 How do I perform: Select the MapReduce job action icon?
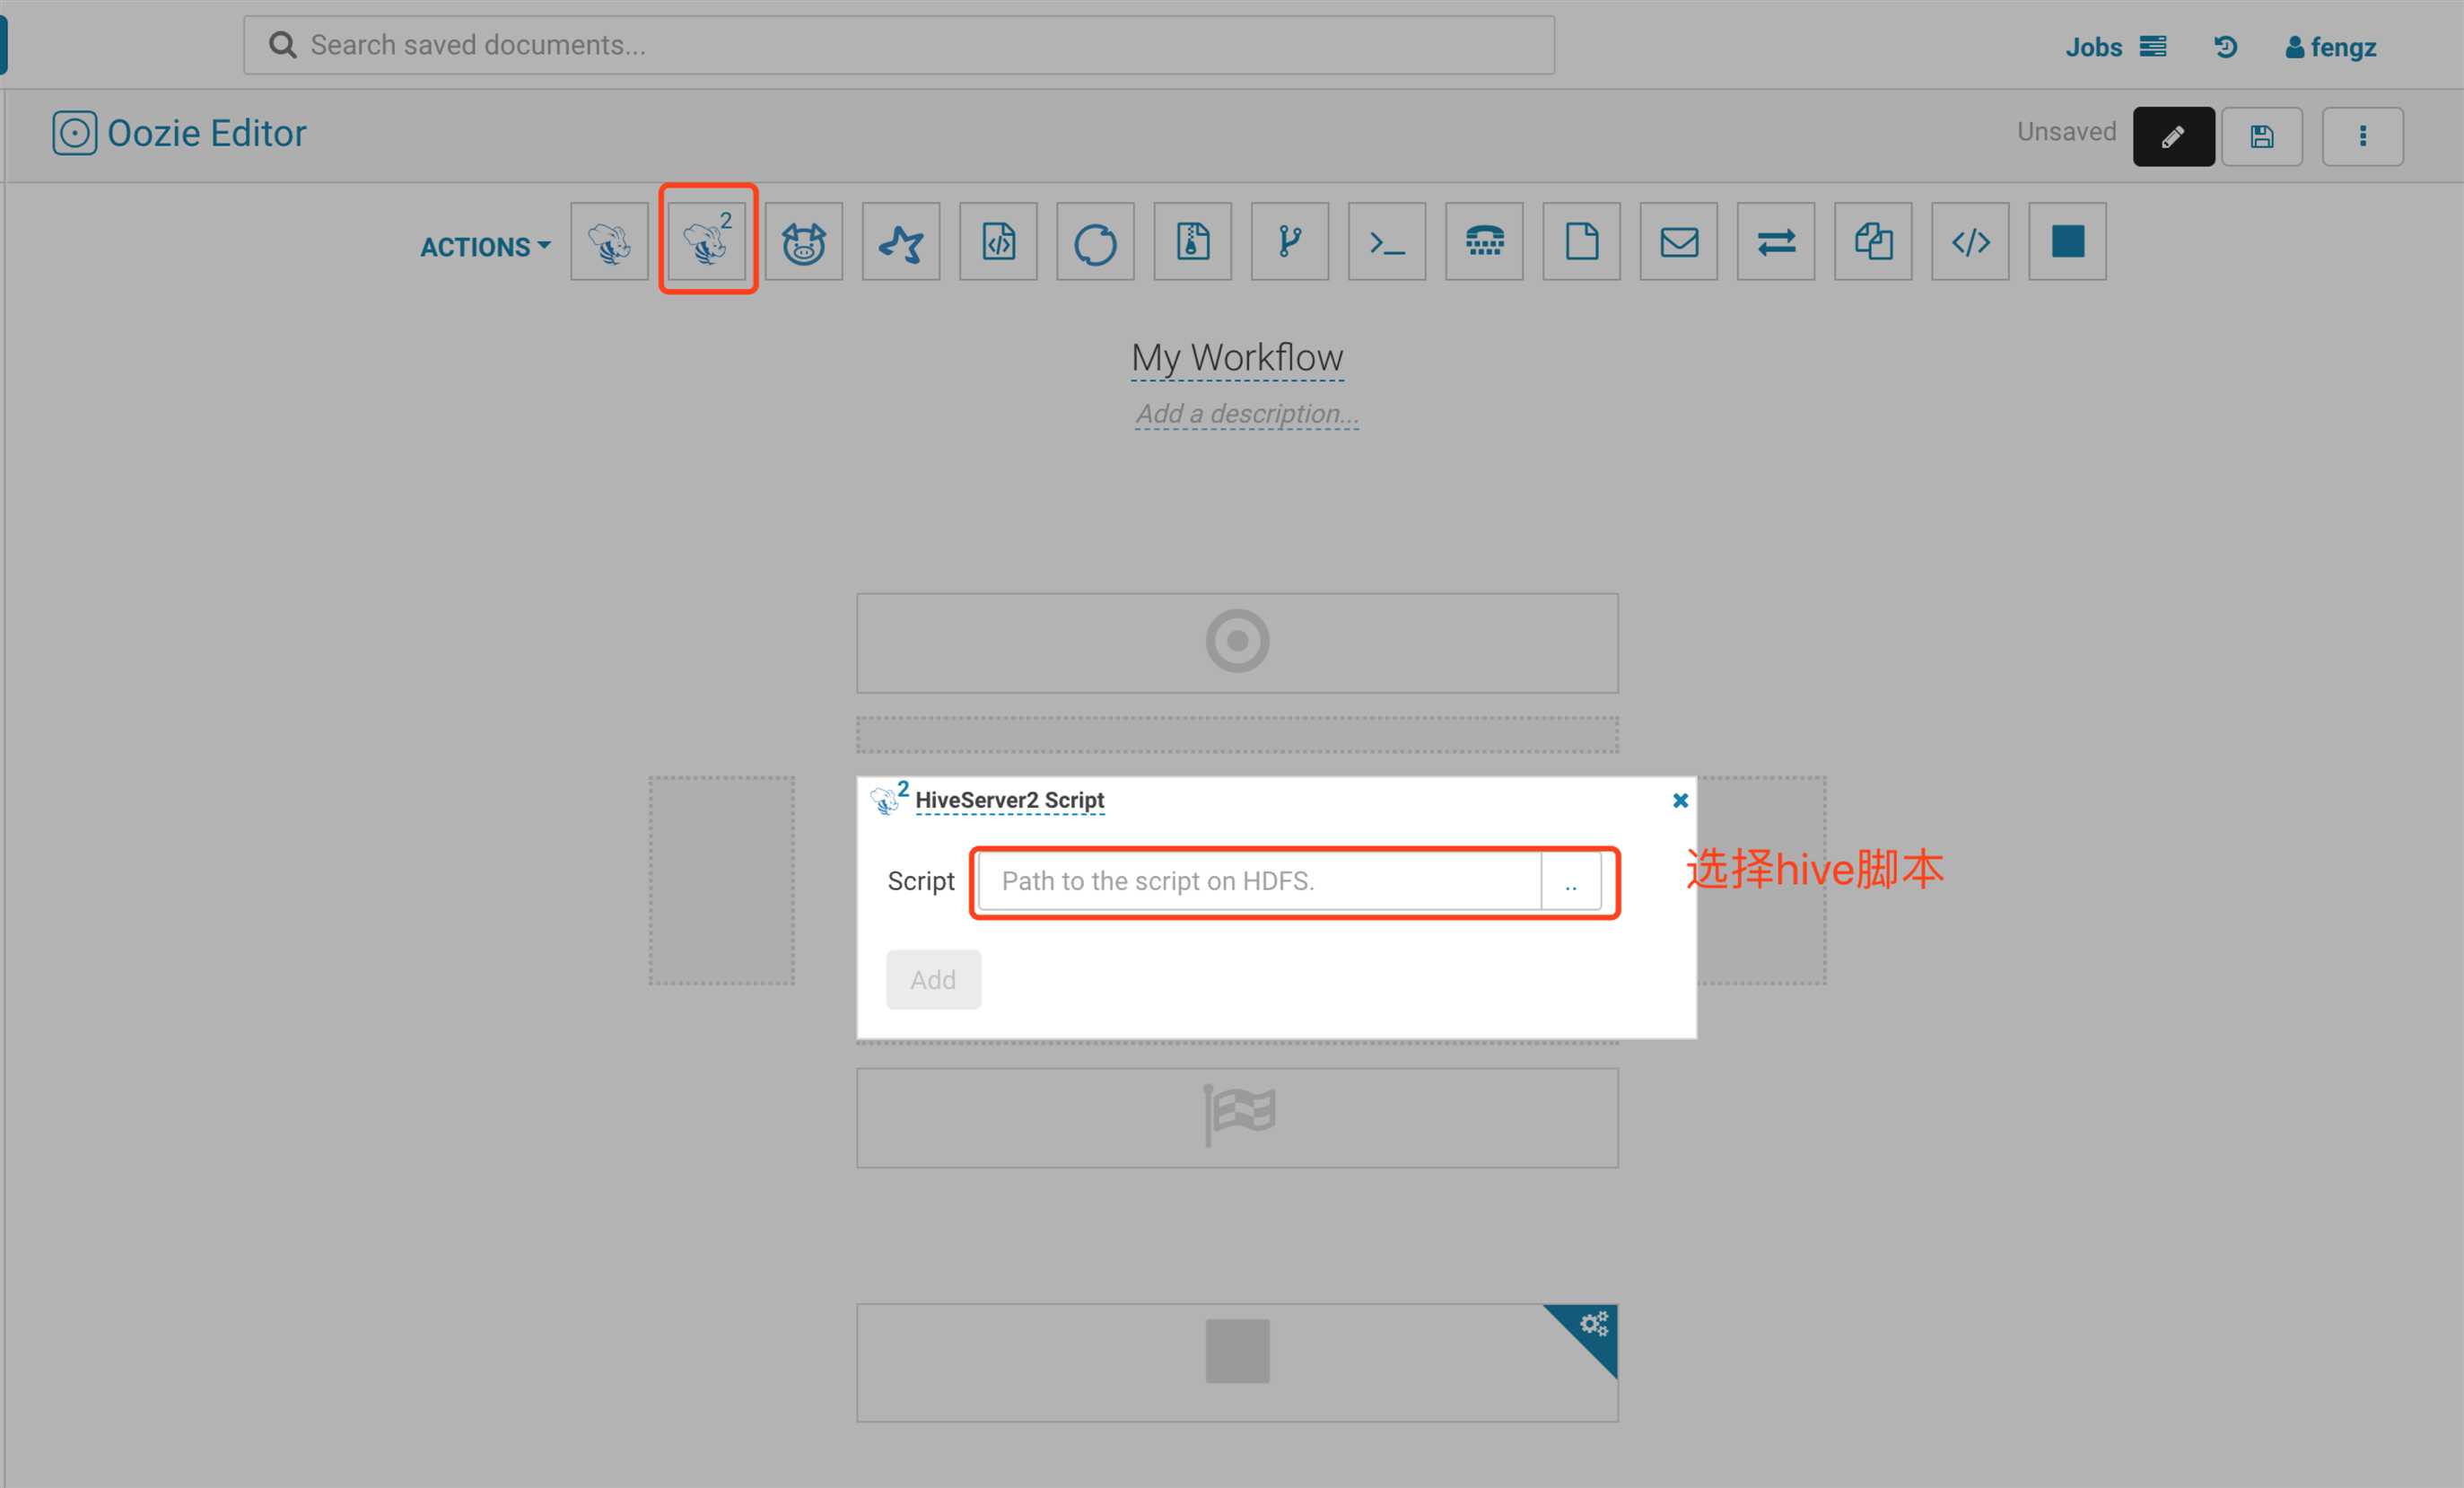(1192, 241)
